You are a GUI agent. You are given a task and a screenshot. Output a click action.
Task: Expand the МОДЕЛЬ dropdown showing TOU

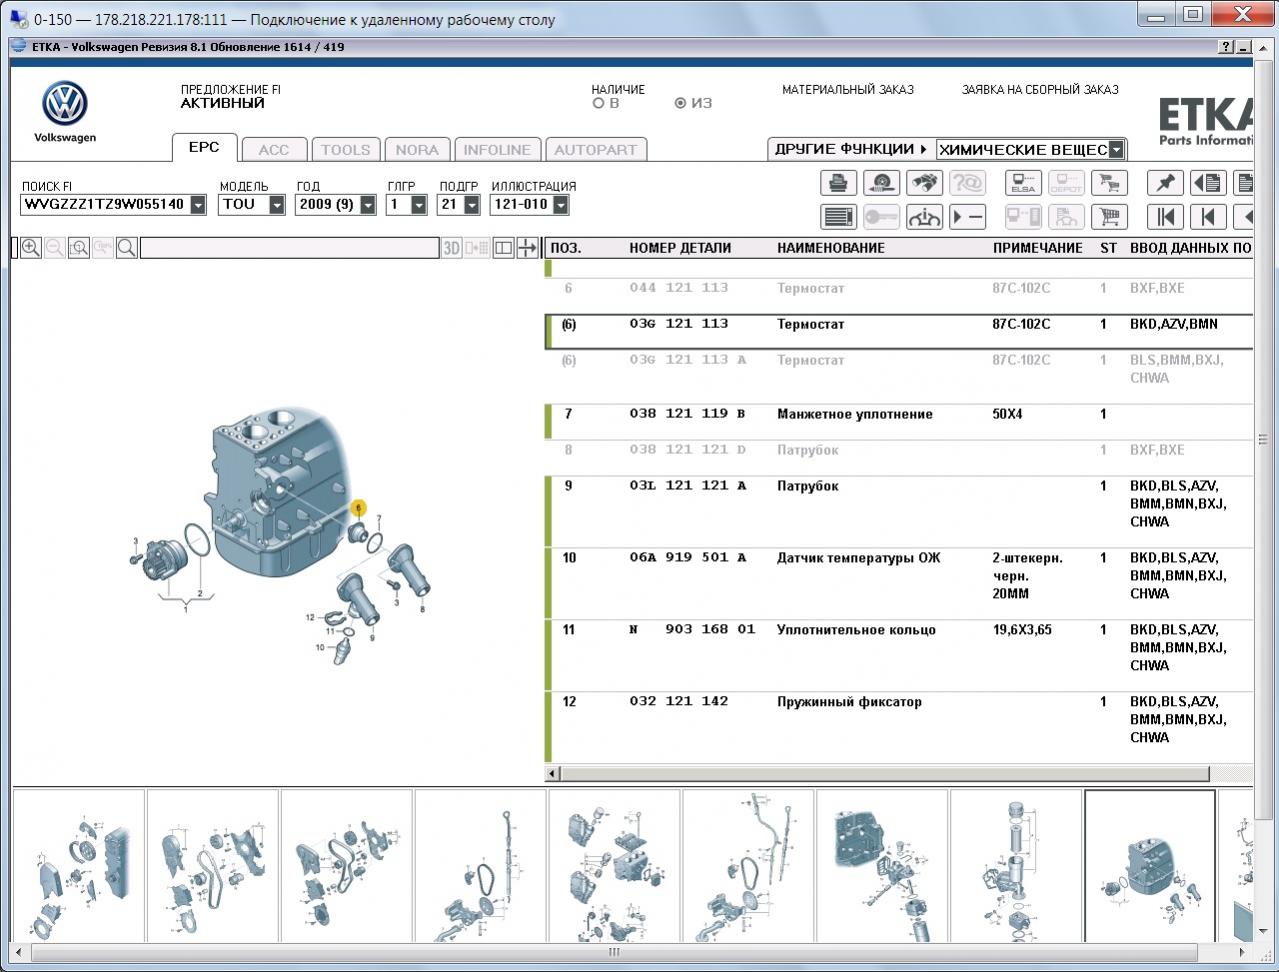pyautogui.click(x=277, y=205)
